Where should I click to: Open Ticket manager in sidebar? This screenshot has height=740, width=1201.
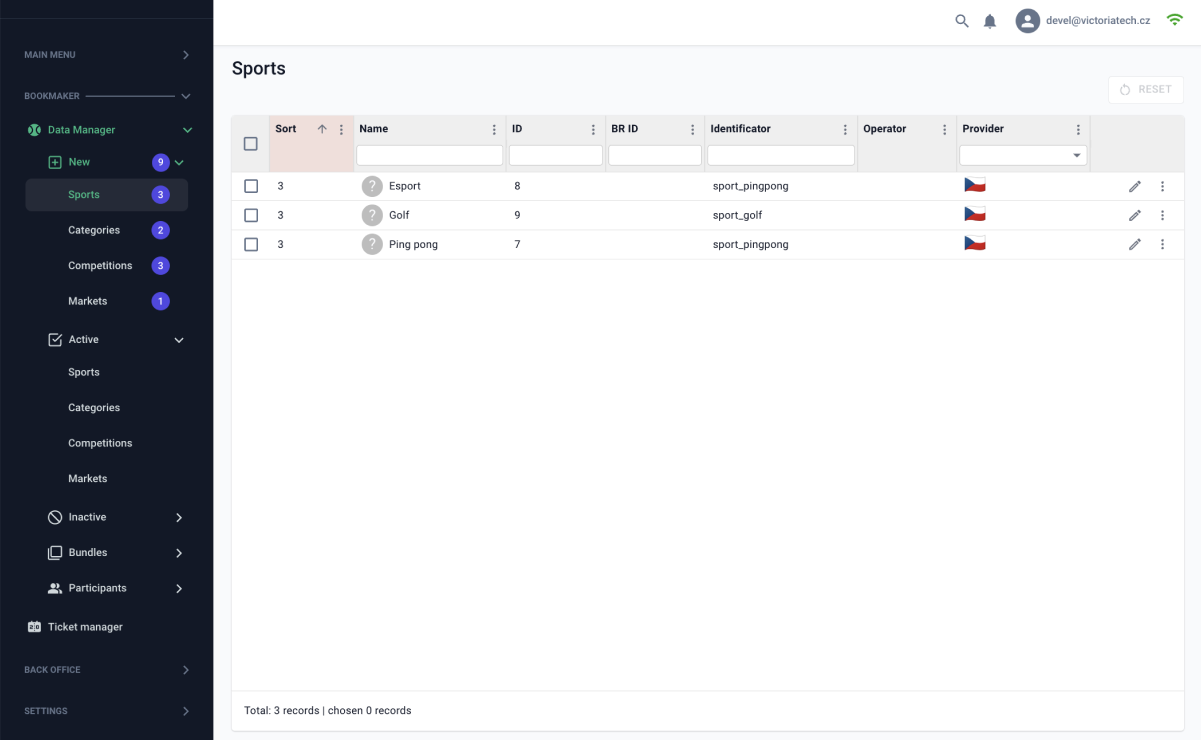(85, 627)
